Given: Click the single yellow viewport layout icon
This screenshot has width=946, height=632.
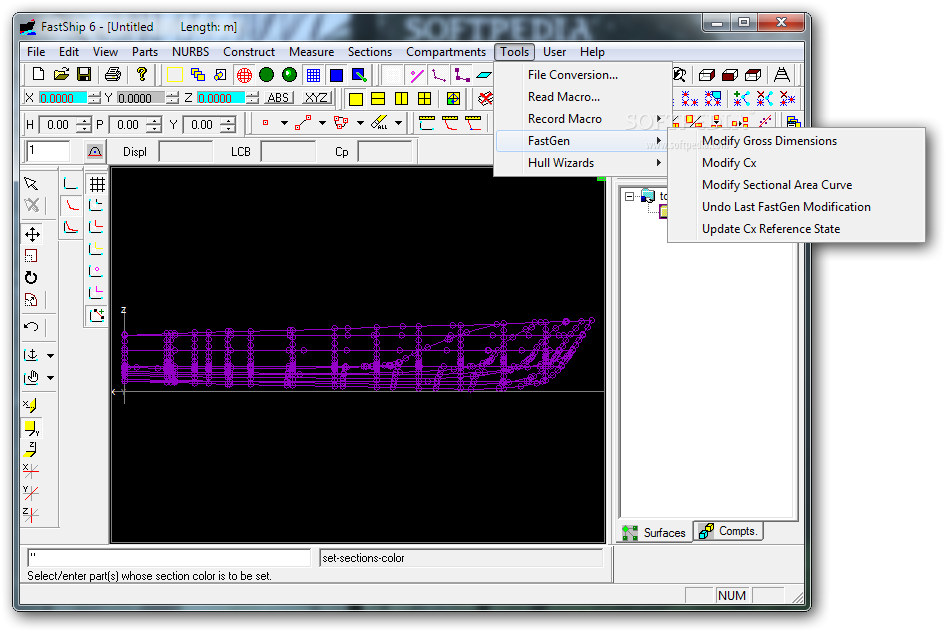Looking at the screenshot, I should point(356,98).
